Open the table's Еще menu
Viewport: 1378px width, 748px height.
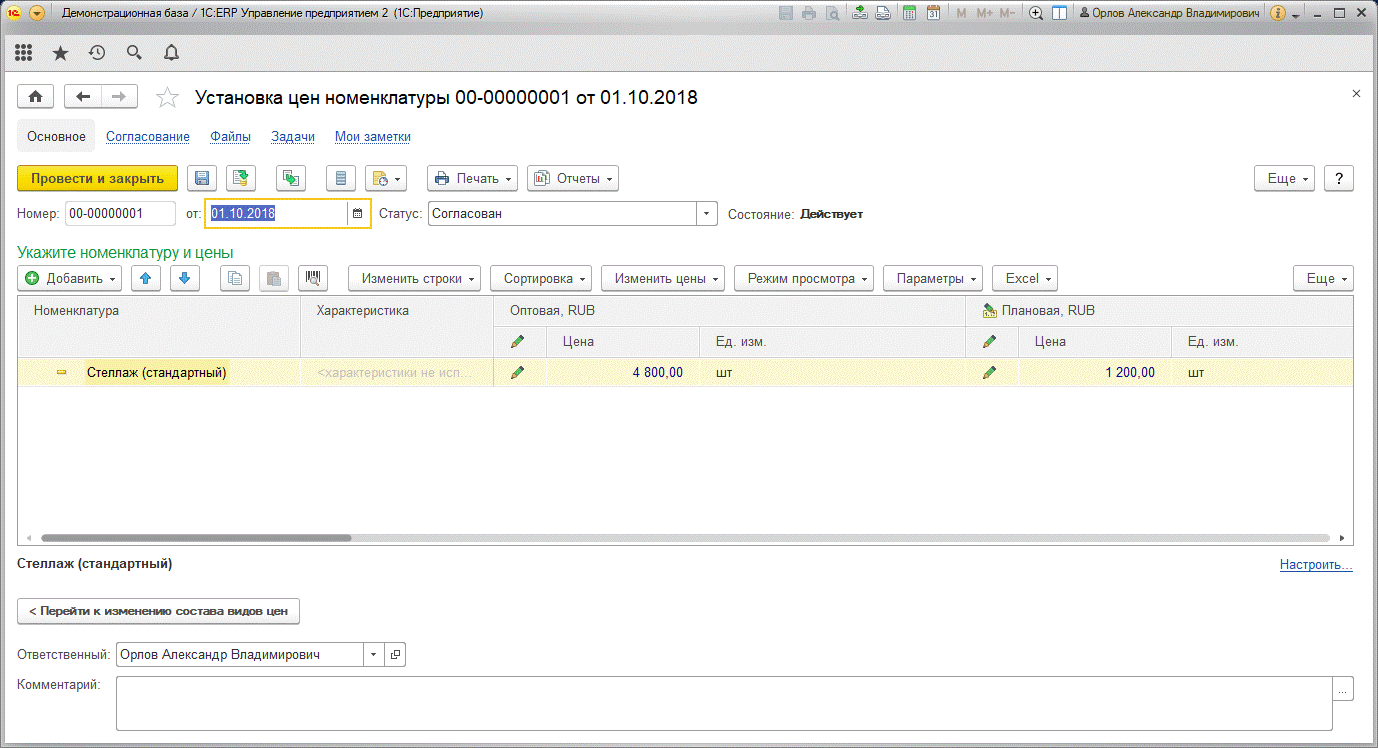point(1323,278)
